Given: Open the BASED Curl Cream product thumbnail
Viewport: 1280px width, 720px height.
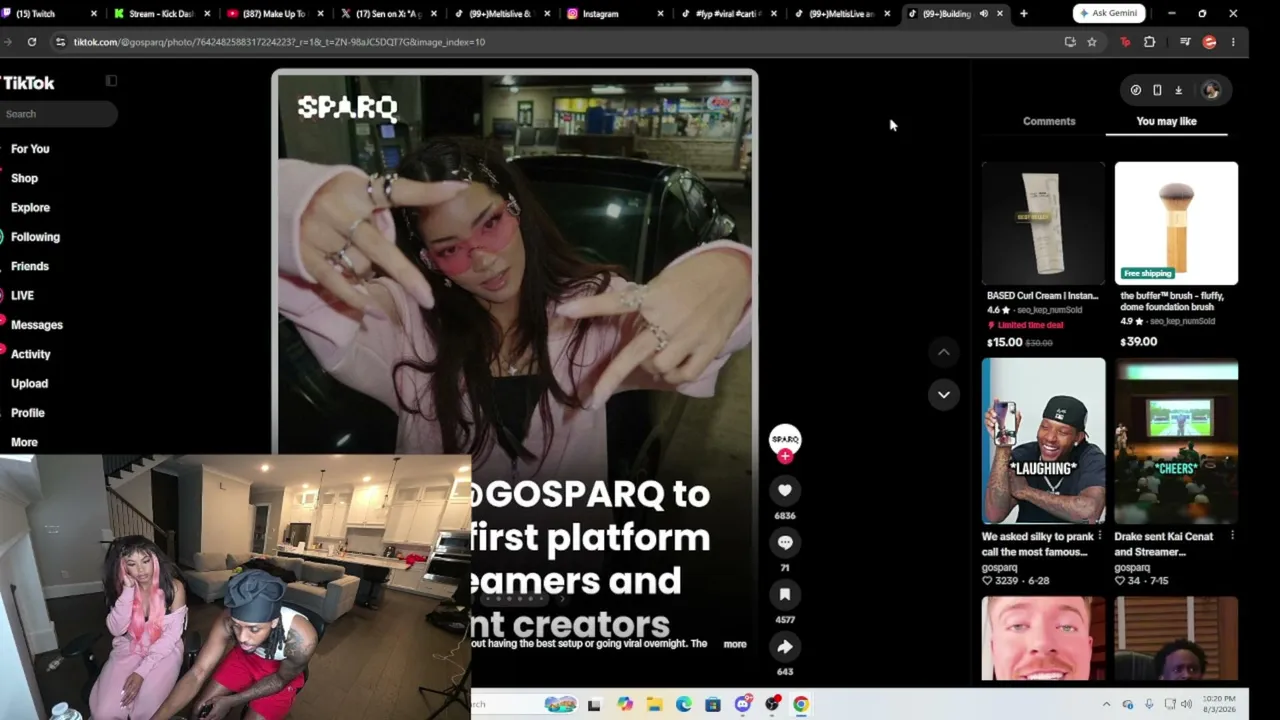Looking at the screenshot, I should pyautogui.click(x=1043, y=223).
